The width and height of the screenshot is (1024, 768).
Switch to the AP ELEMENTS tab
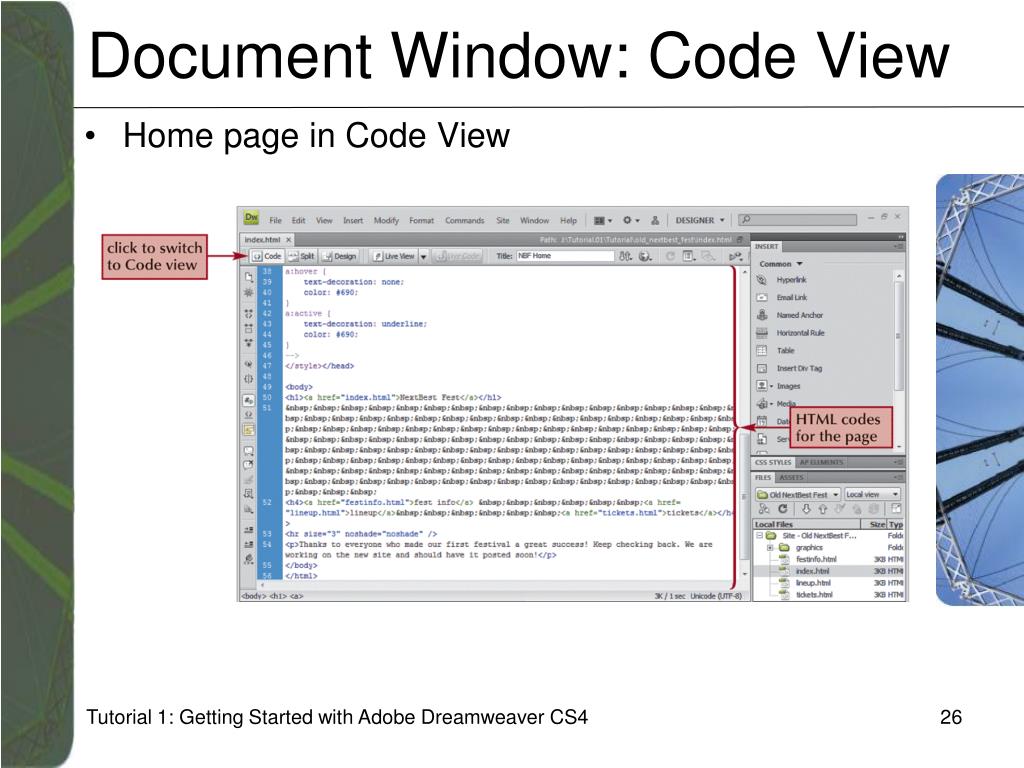pyautogui.click(x=821, y=462)
